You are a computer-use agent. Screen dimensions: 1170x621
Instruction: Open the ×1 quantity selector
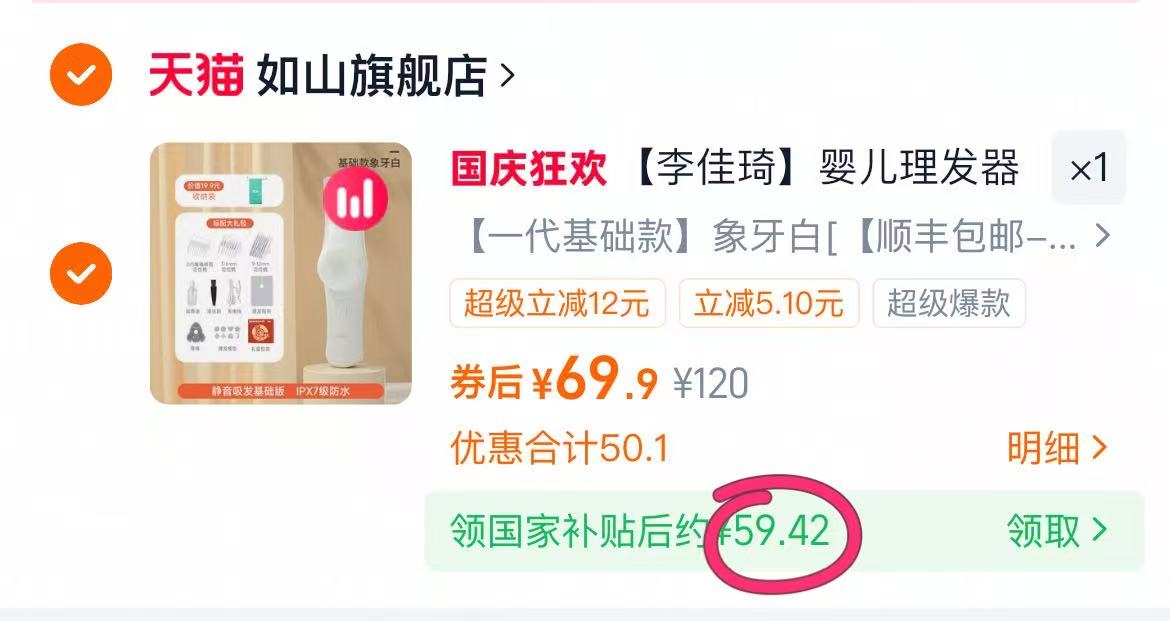click(1089, 168)
